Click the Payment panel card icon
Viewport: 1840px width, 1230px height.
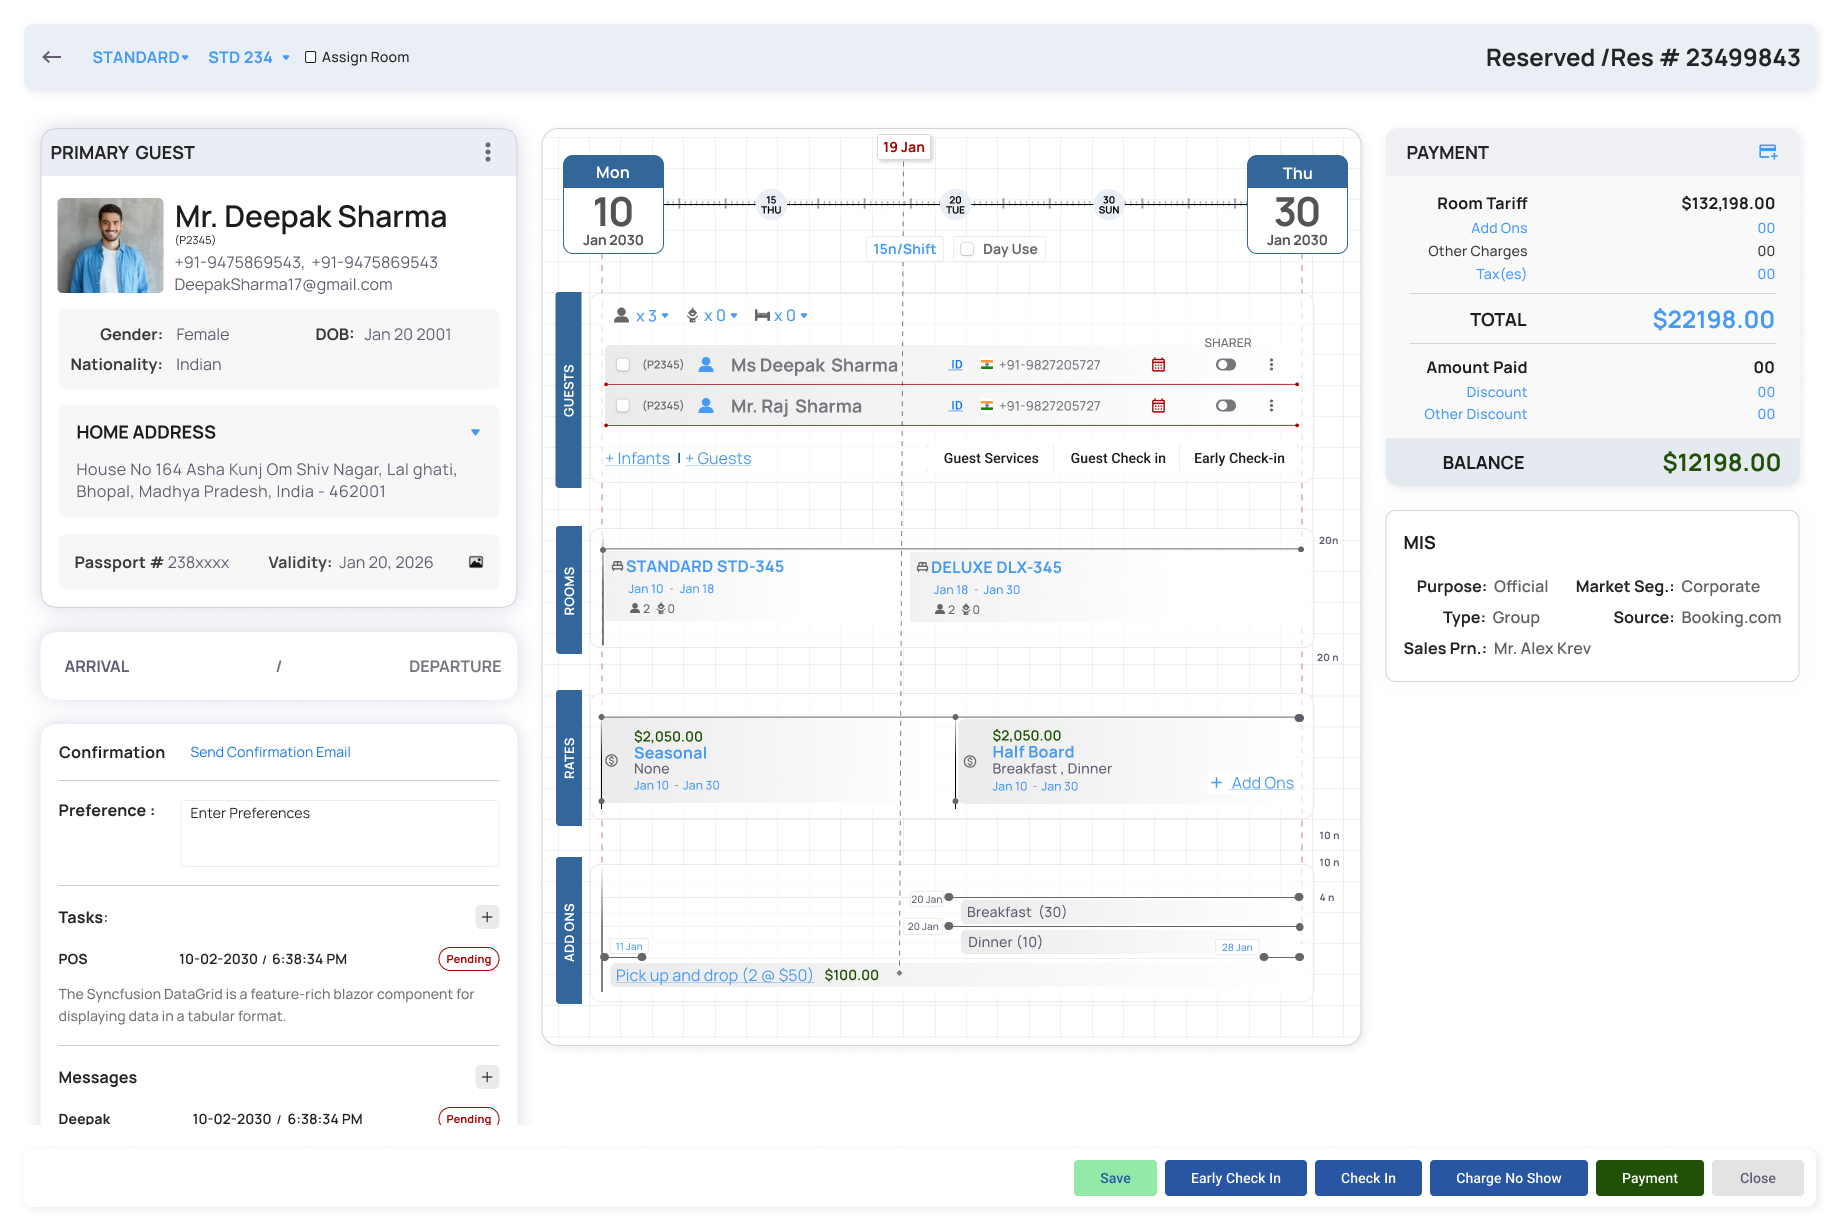pos(1768,152)
